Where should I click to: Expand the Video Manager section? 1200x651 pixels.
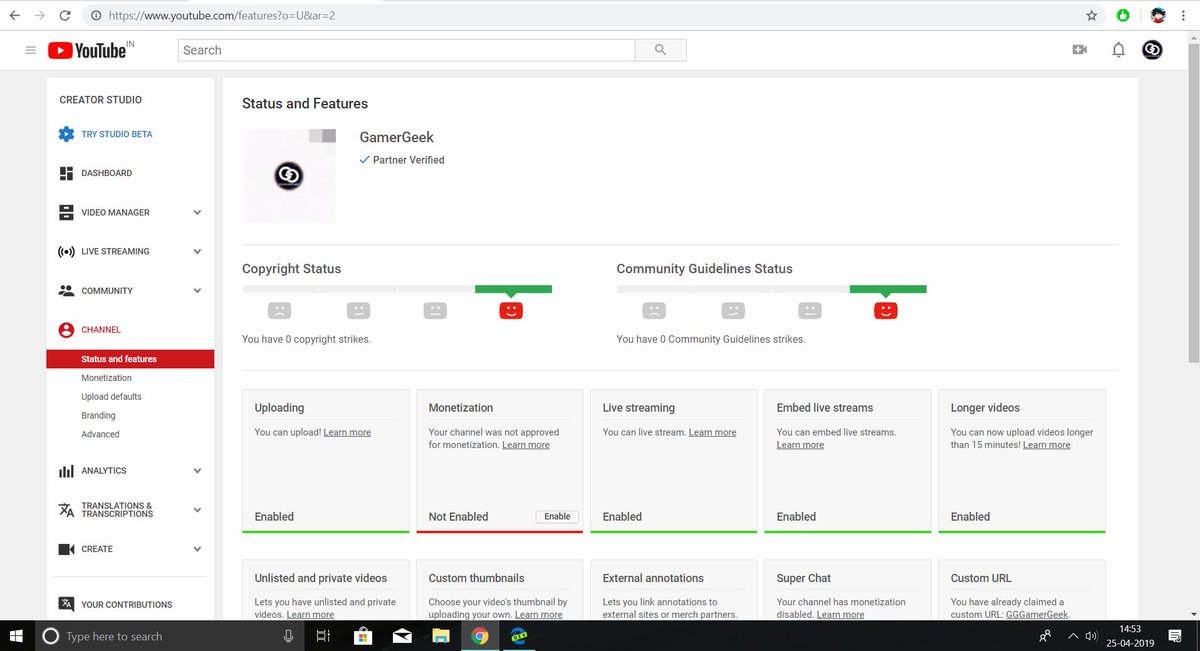tap(197, 212)
